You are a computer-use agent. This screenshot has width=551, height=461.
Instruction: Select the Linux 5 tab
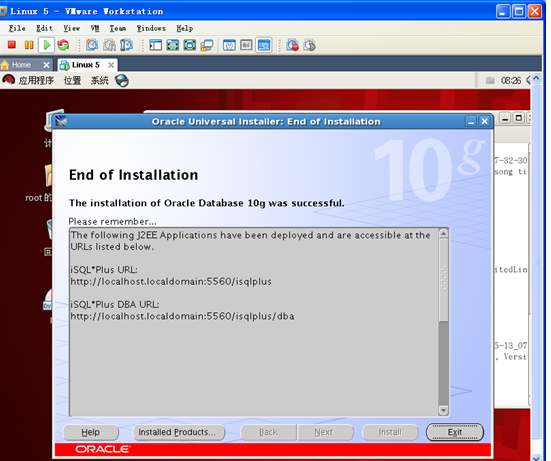pyautogui.click(x=86, y=65)
